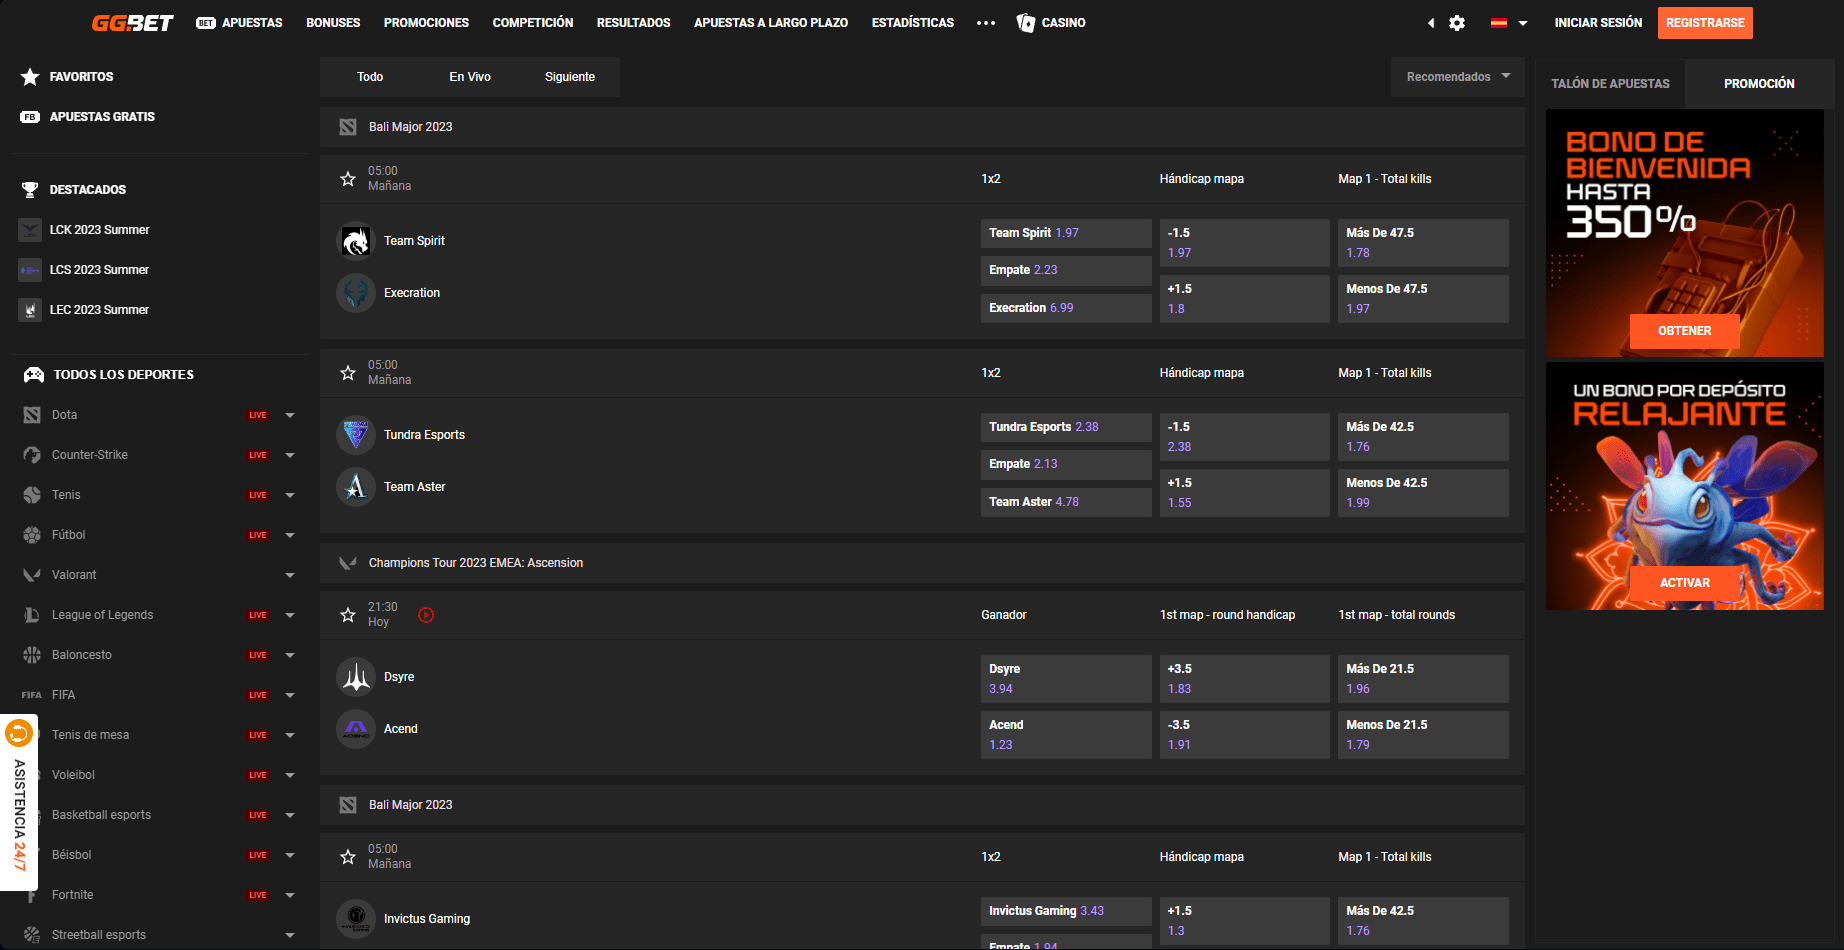Click the GG.BET logo
The width and height of the screenshot is (1844, 950).
132,23
